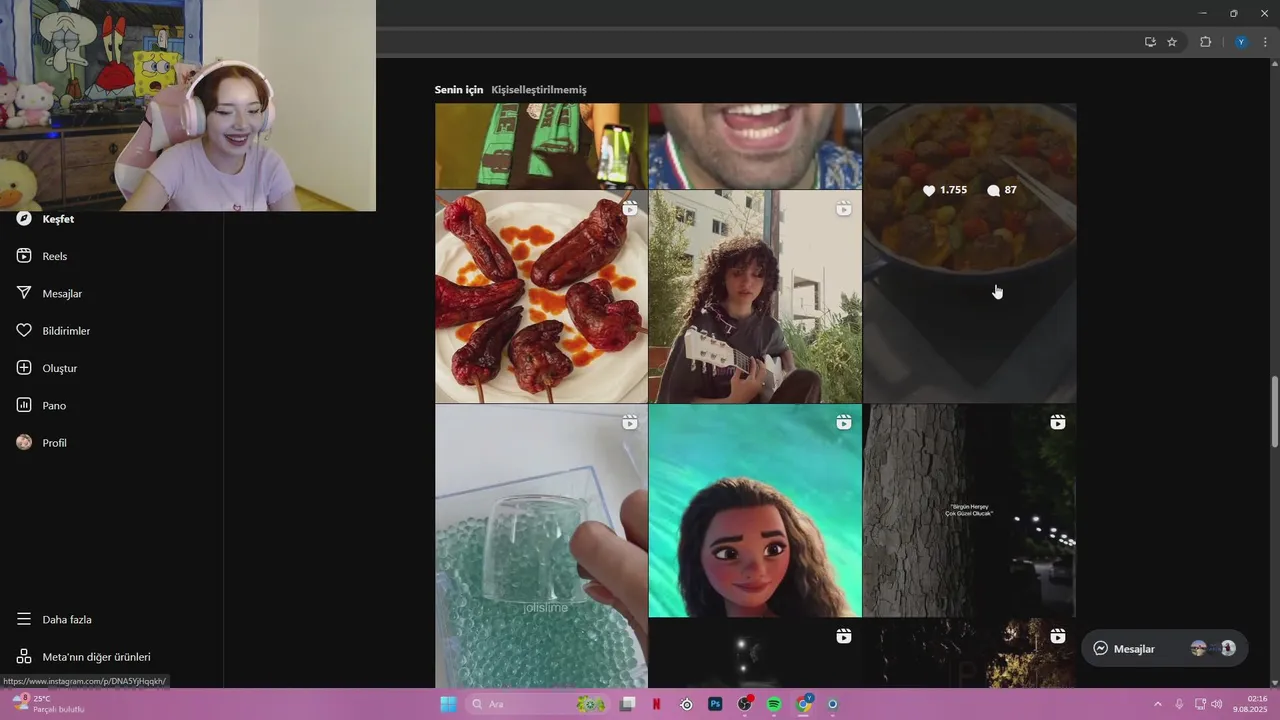Open the girl playing guitar reel
The image size is (1280, 720).
(755, 297)
